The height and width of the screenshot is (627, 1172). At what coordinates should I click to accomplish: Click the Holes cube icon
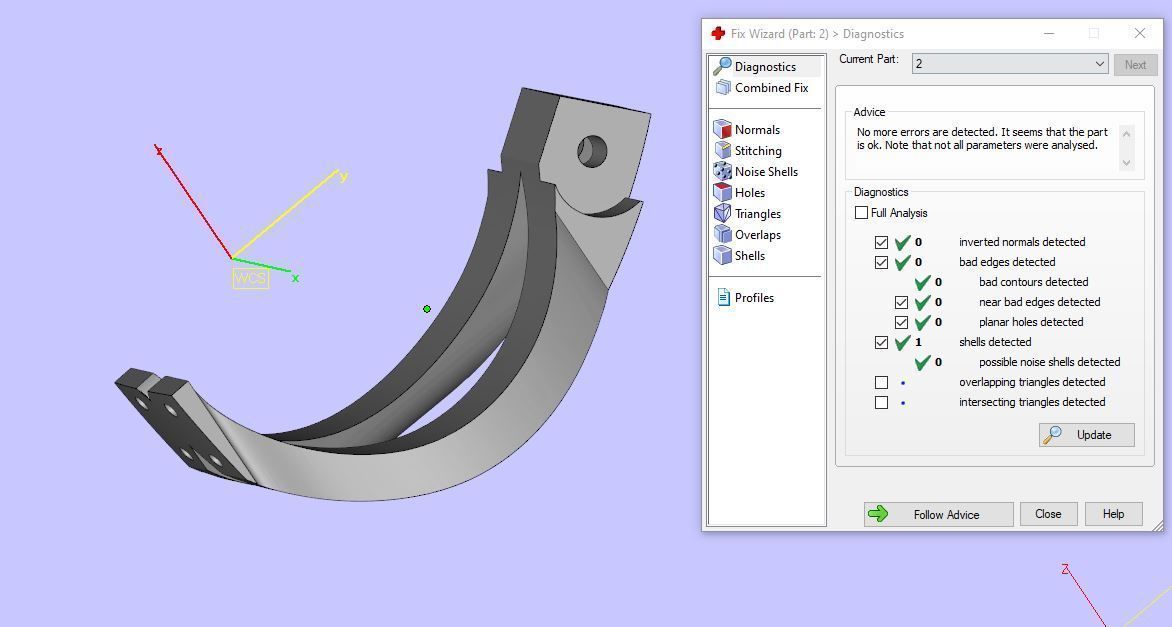722,192
